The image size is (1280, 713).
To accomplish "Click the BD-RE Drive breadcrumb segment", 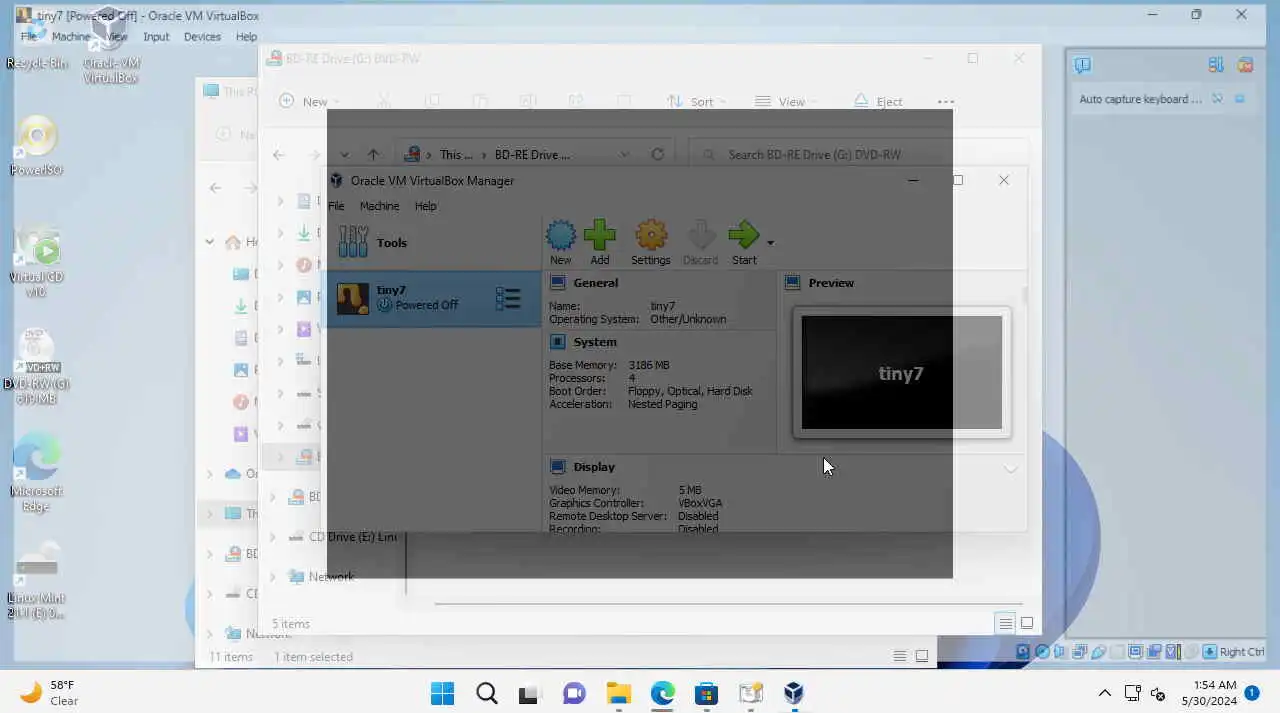I will (x=532, y=154).
